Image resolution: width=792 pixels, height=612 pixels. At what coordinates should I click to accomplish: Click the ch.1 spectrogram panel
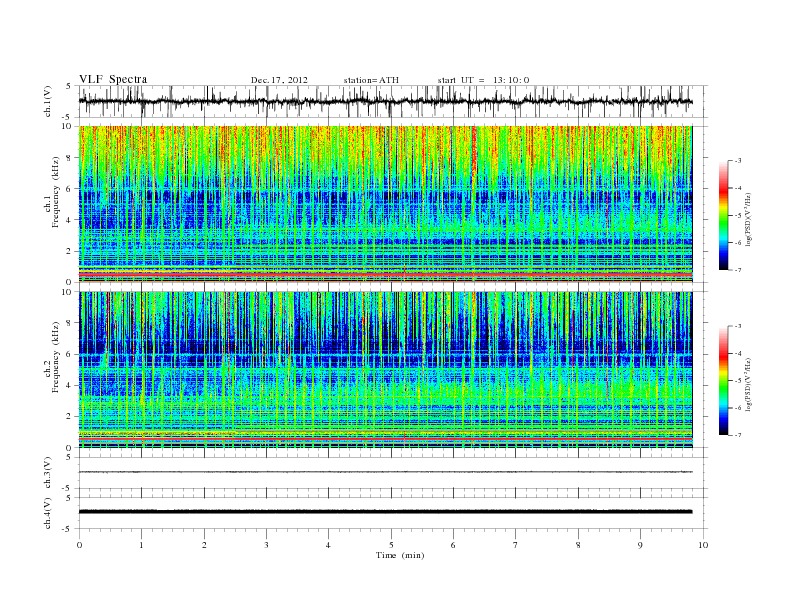click(385, 204)
